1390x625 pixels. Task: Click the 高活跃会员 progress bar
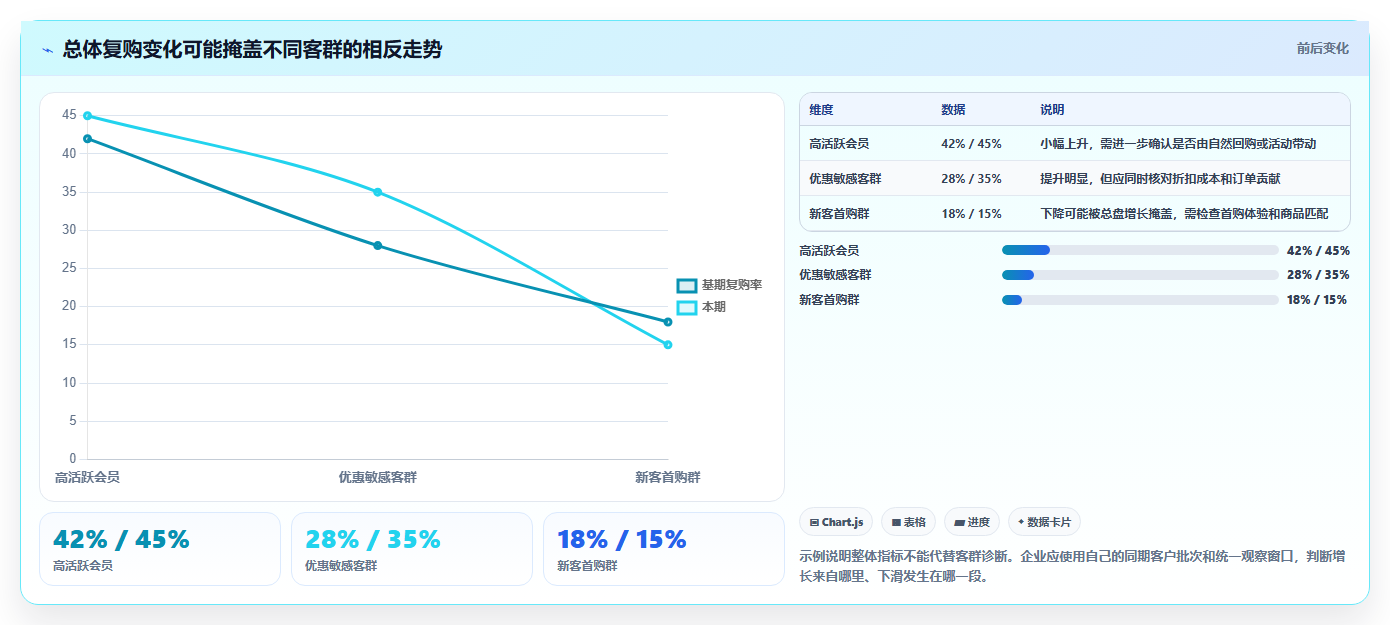(x=1140, y=250)
